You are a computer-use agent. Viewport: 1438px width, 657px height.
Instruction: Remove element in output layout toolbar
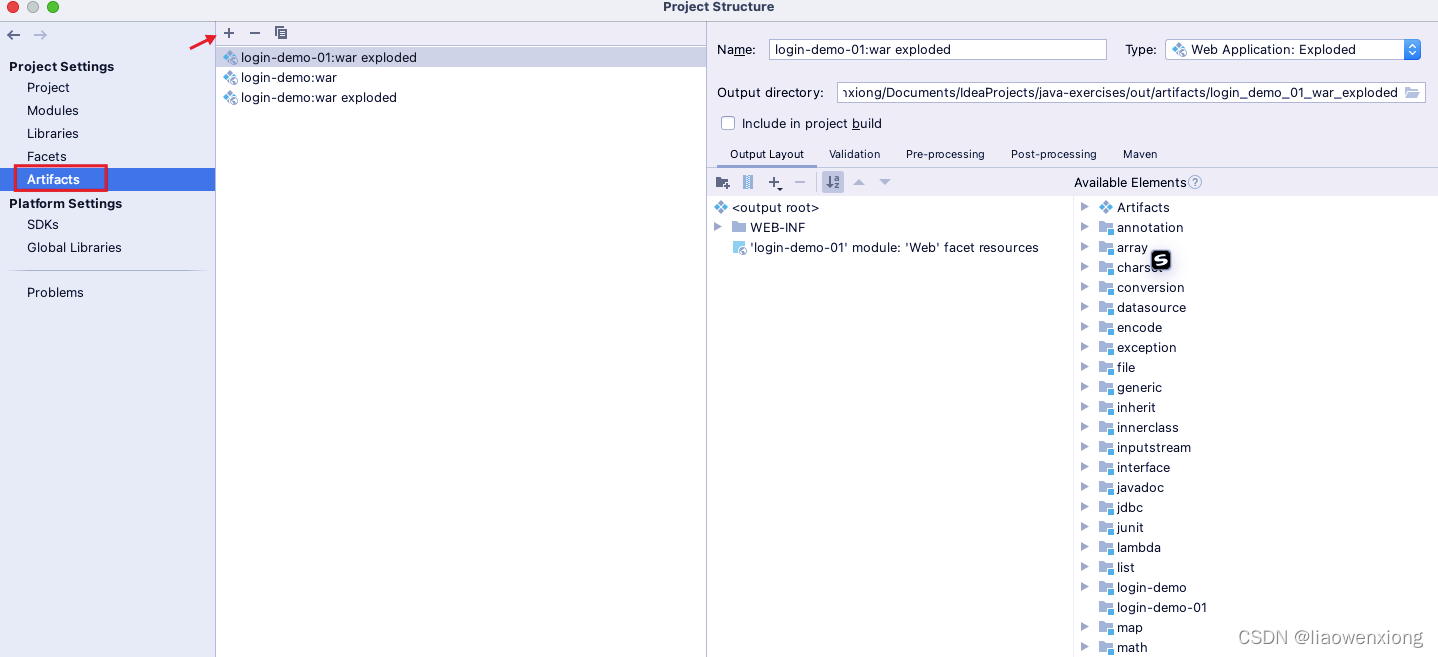pyautogui.click(x=800, y=182)
